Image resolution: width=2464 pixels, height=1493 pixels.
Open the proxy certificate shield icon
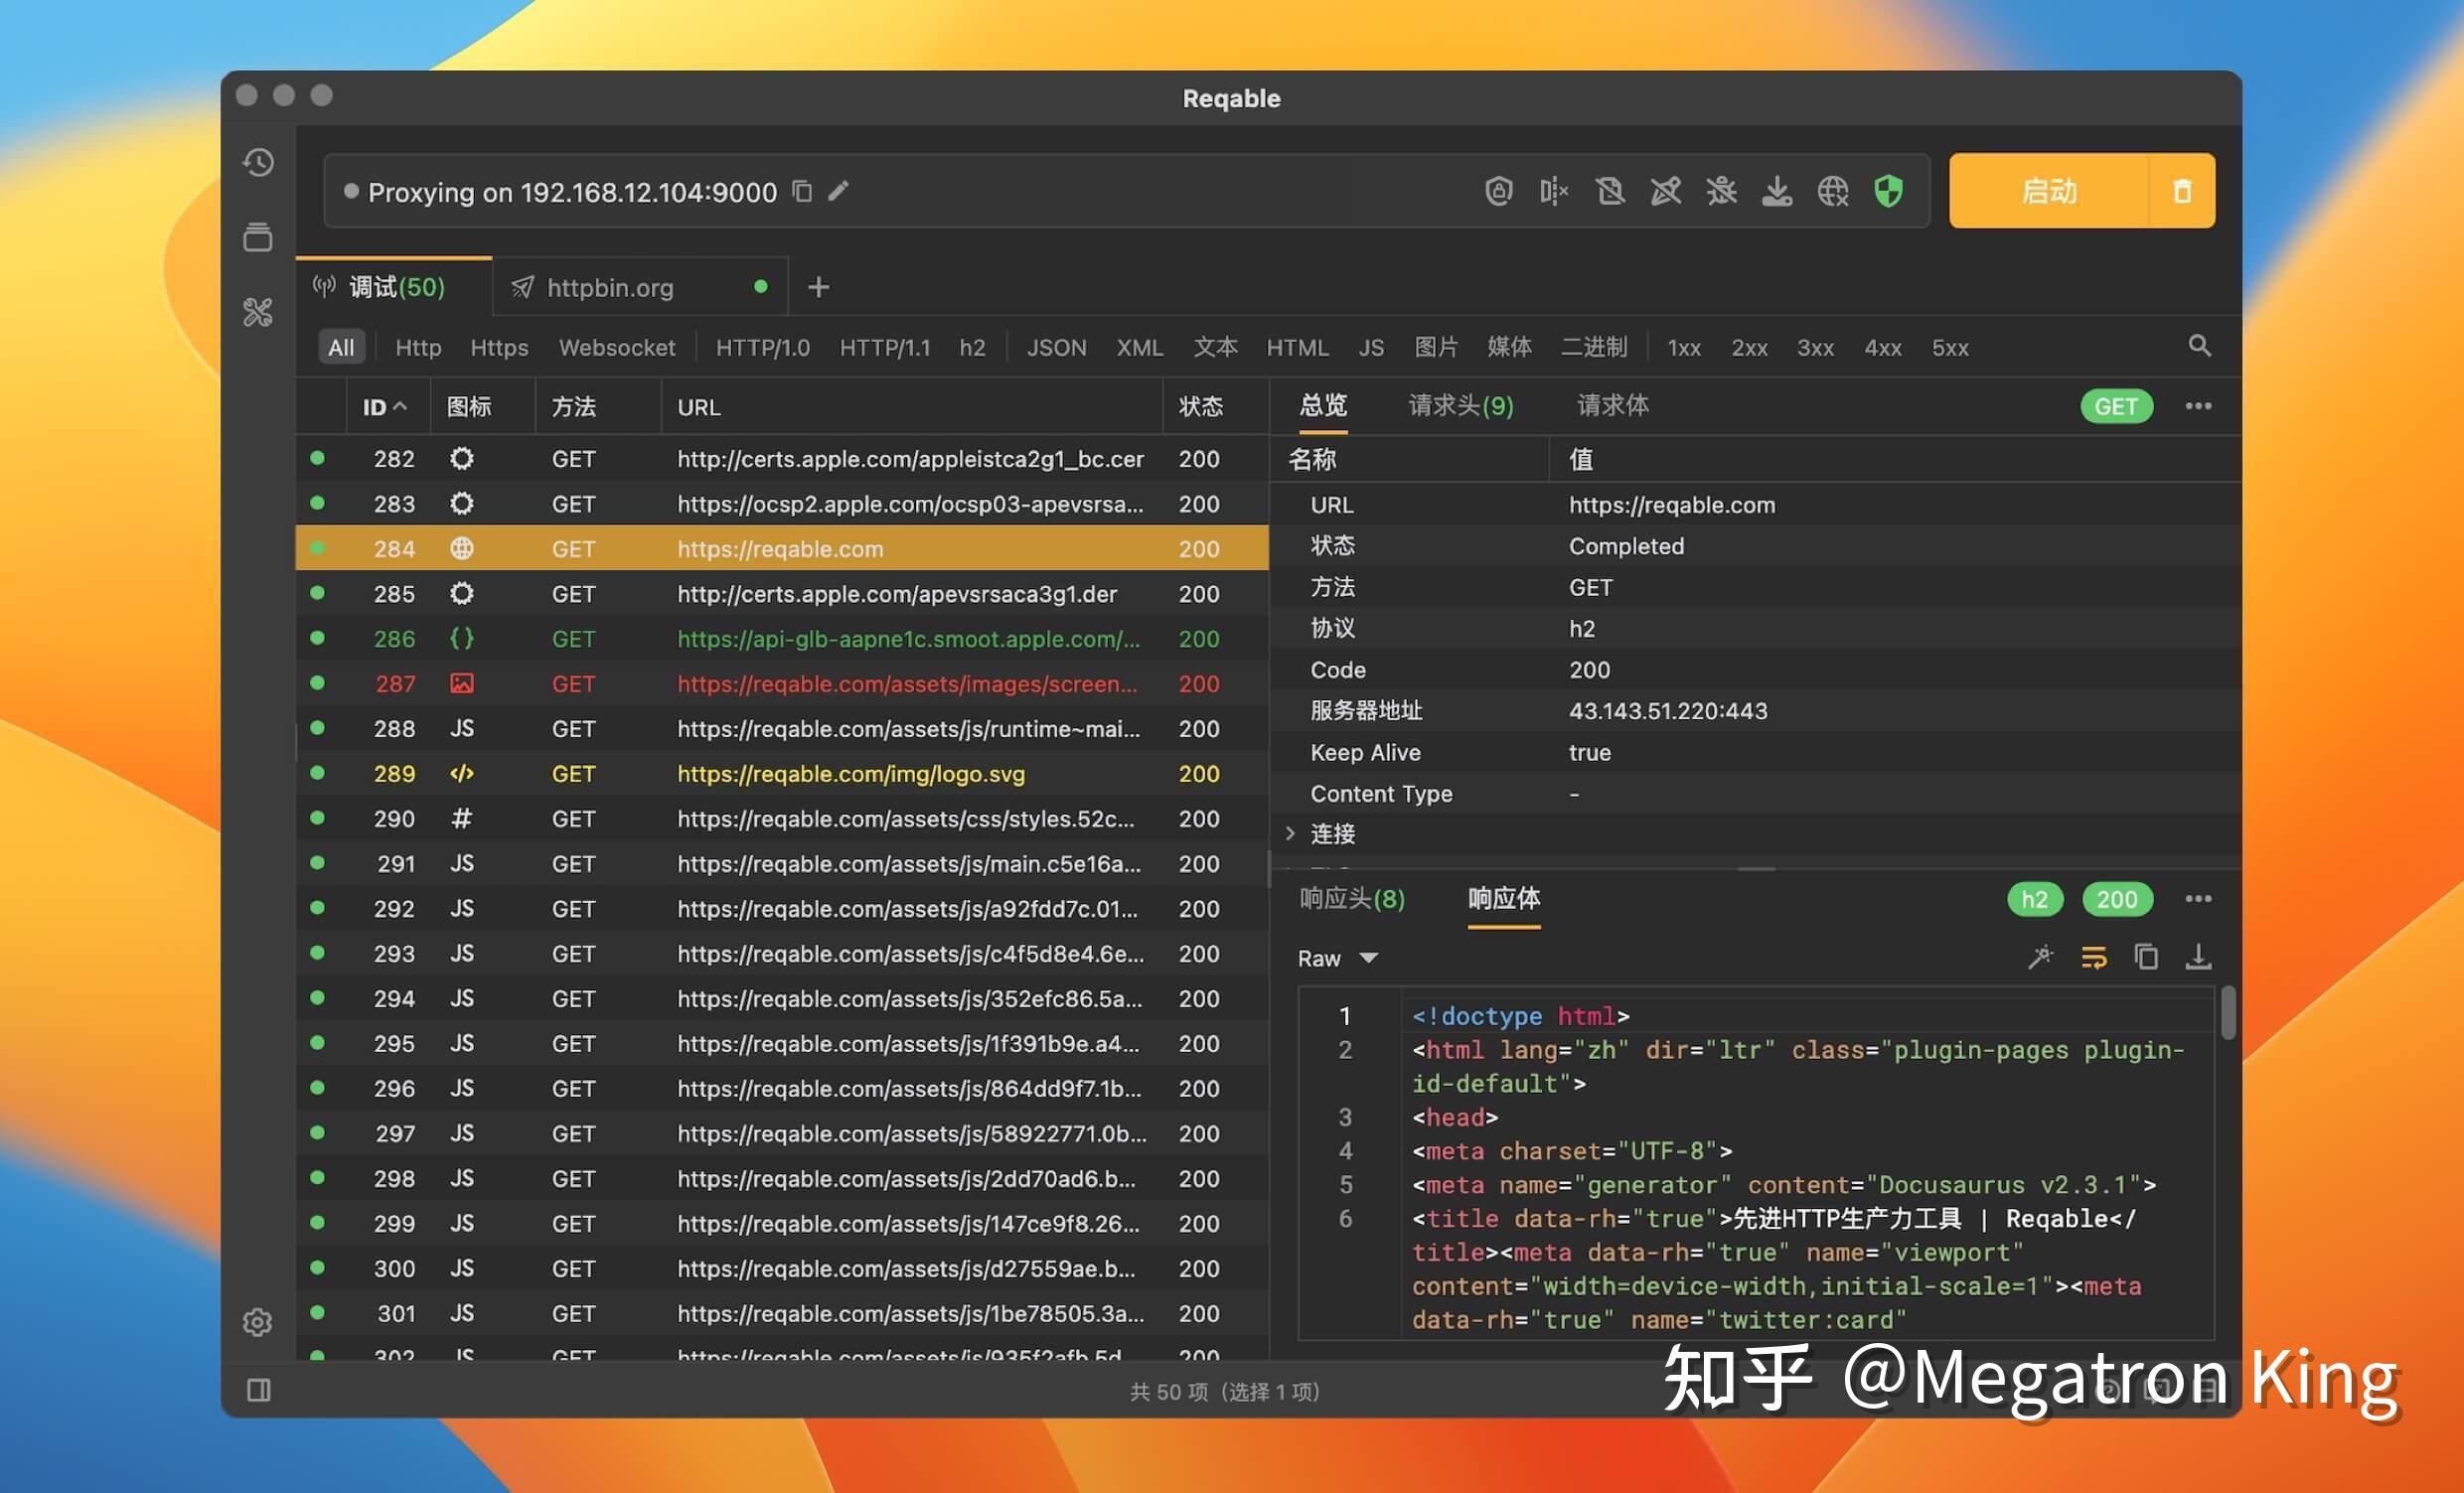[x=1890, y=191]
